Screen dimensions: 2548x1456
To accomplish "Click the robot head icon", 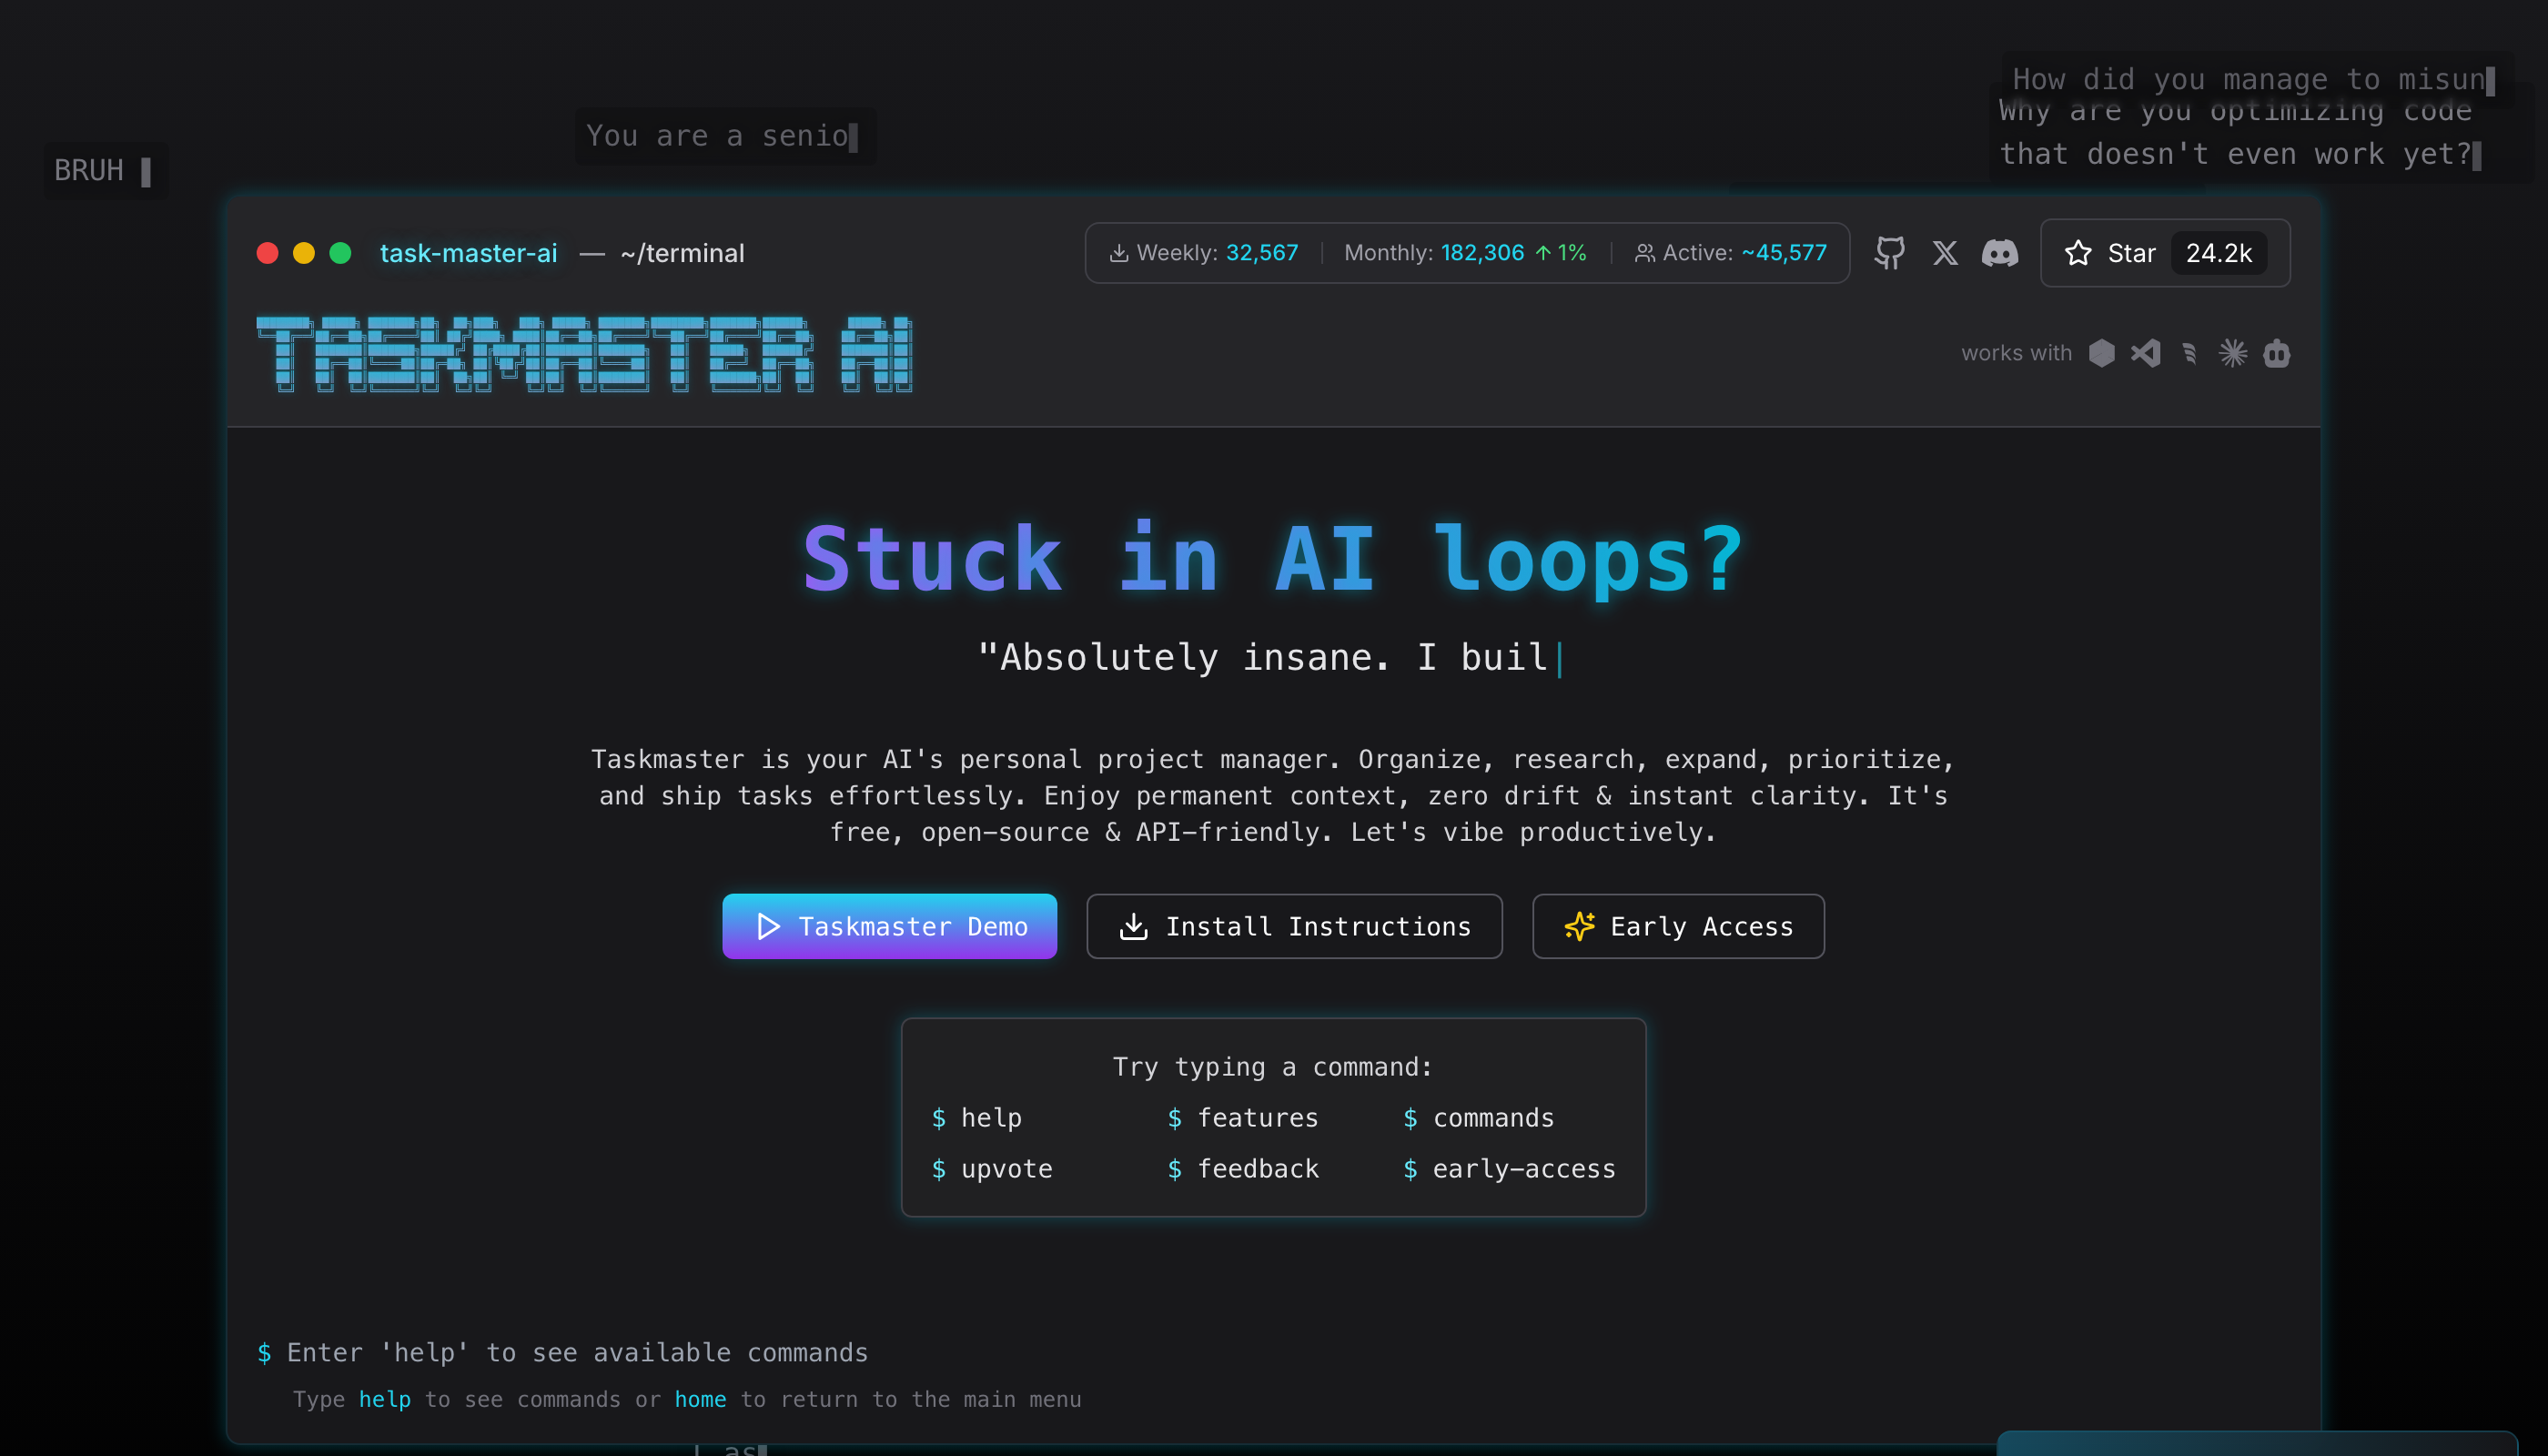I will [x=2277, y=353].
